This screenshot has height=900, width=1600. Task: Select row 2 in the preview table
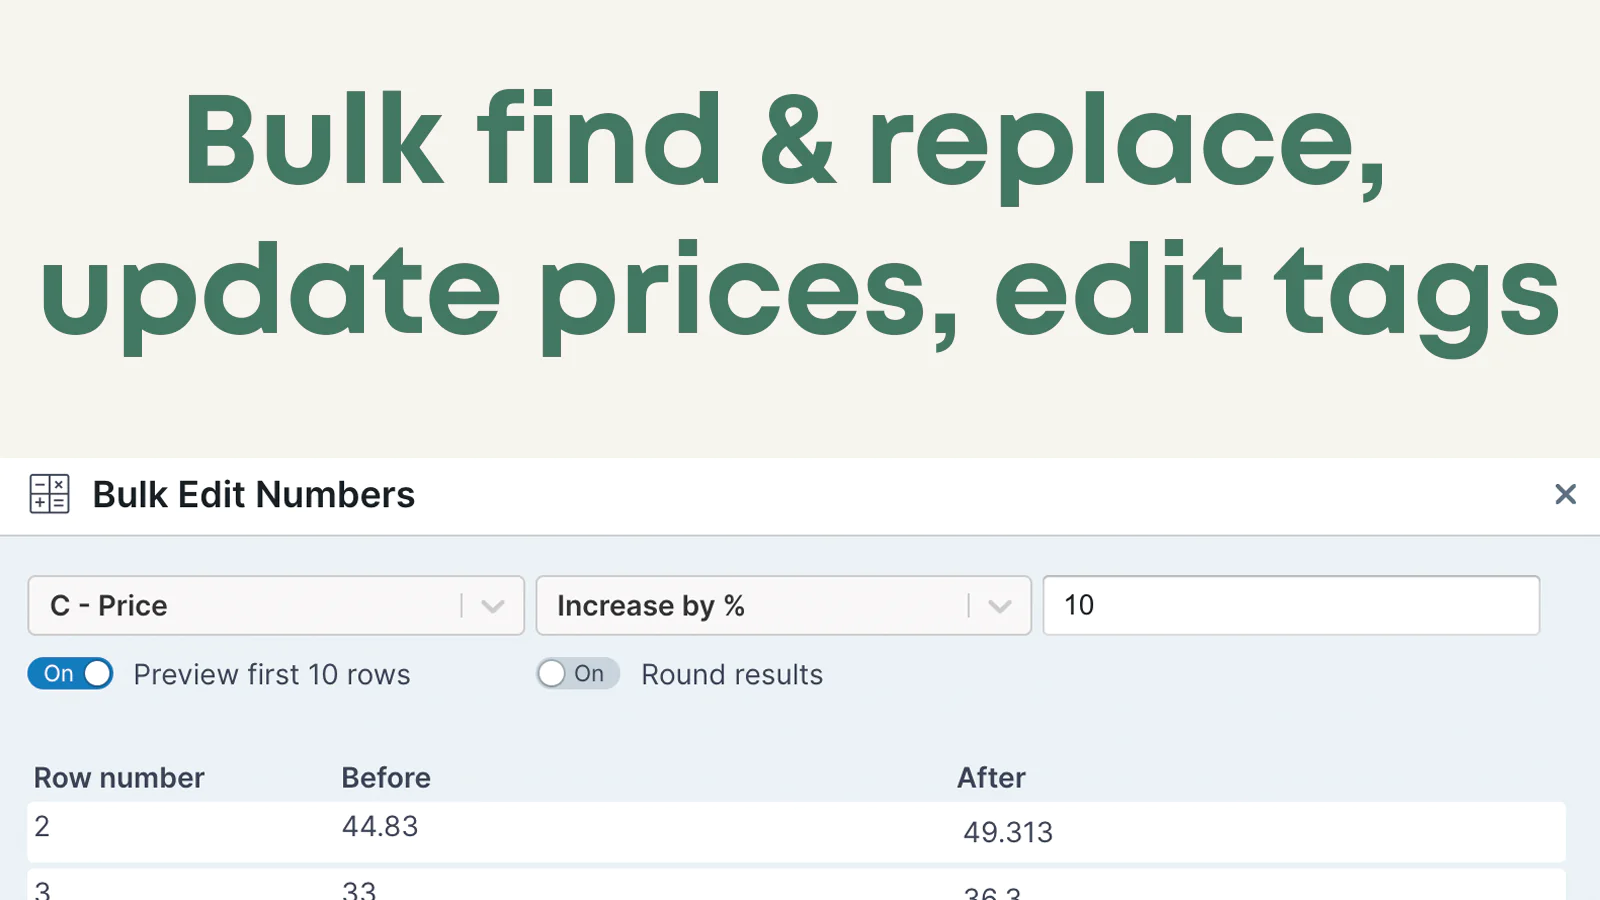796,832
